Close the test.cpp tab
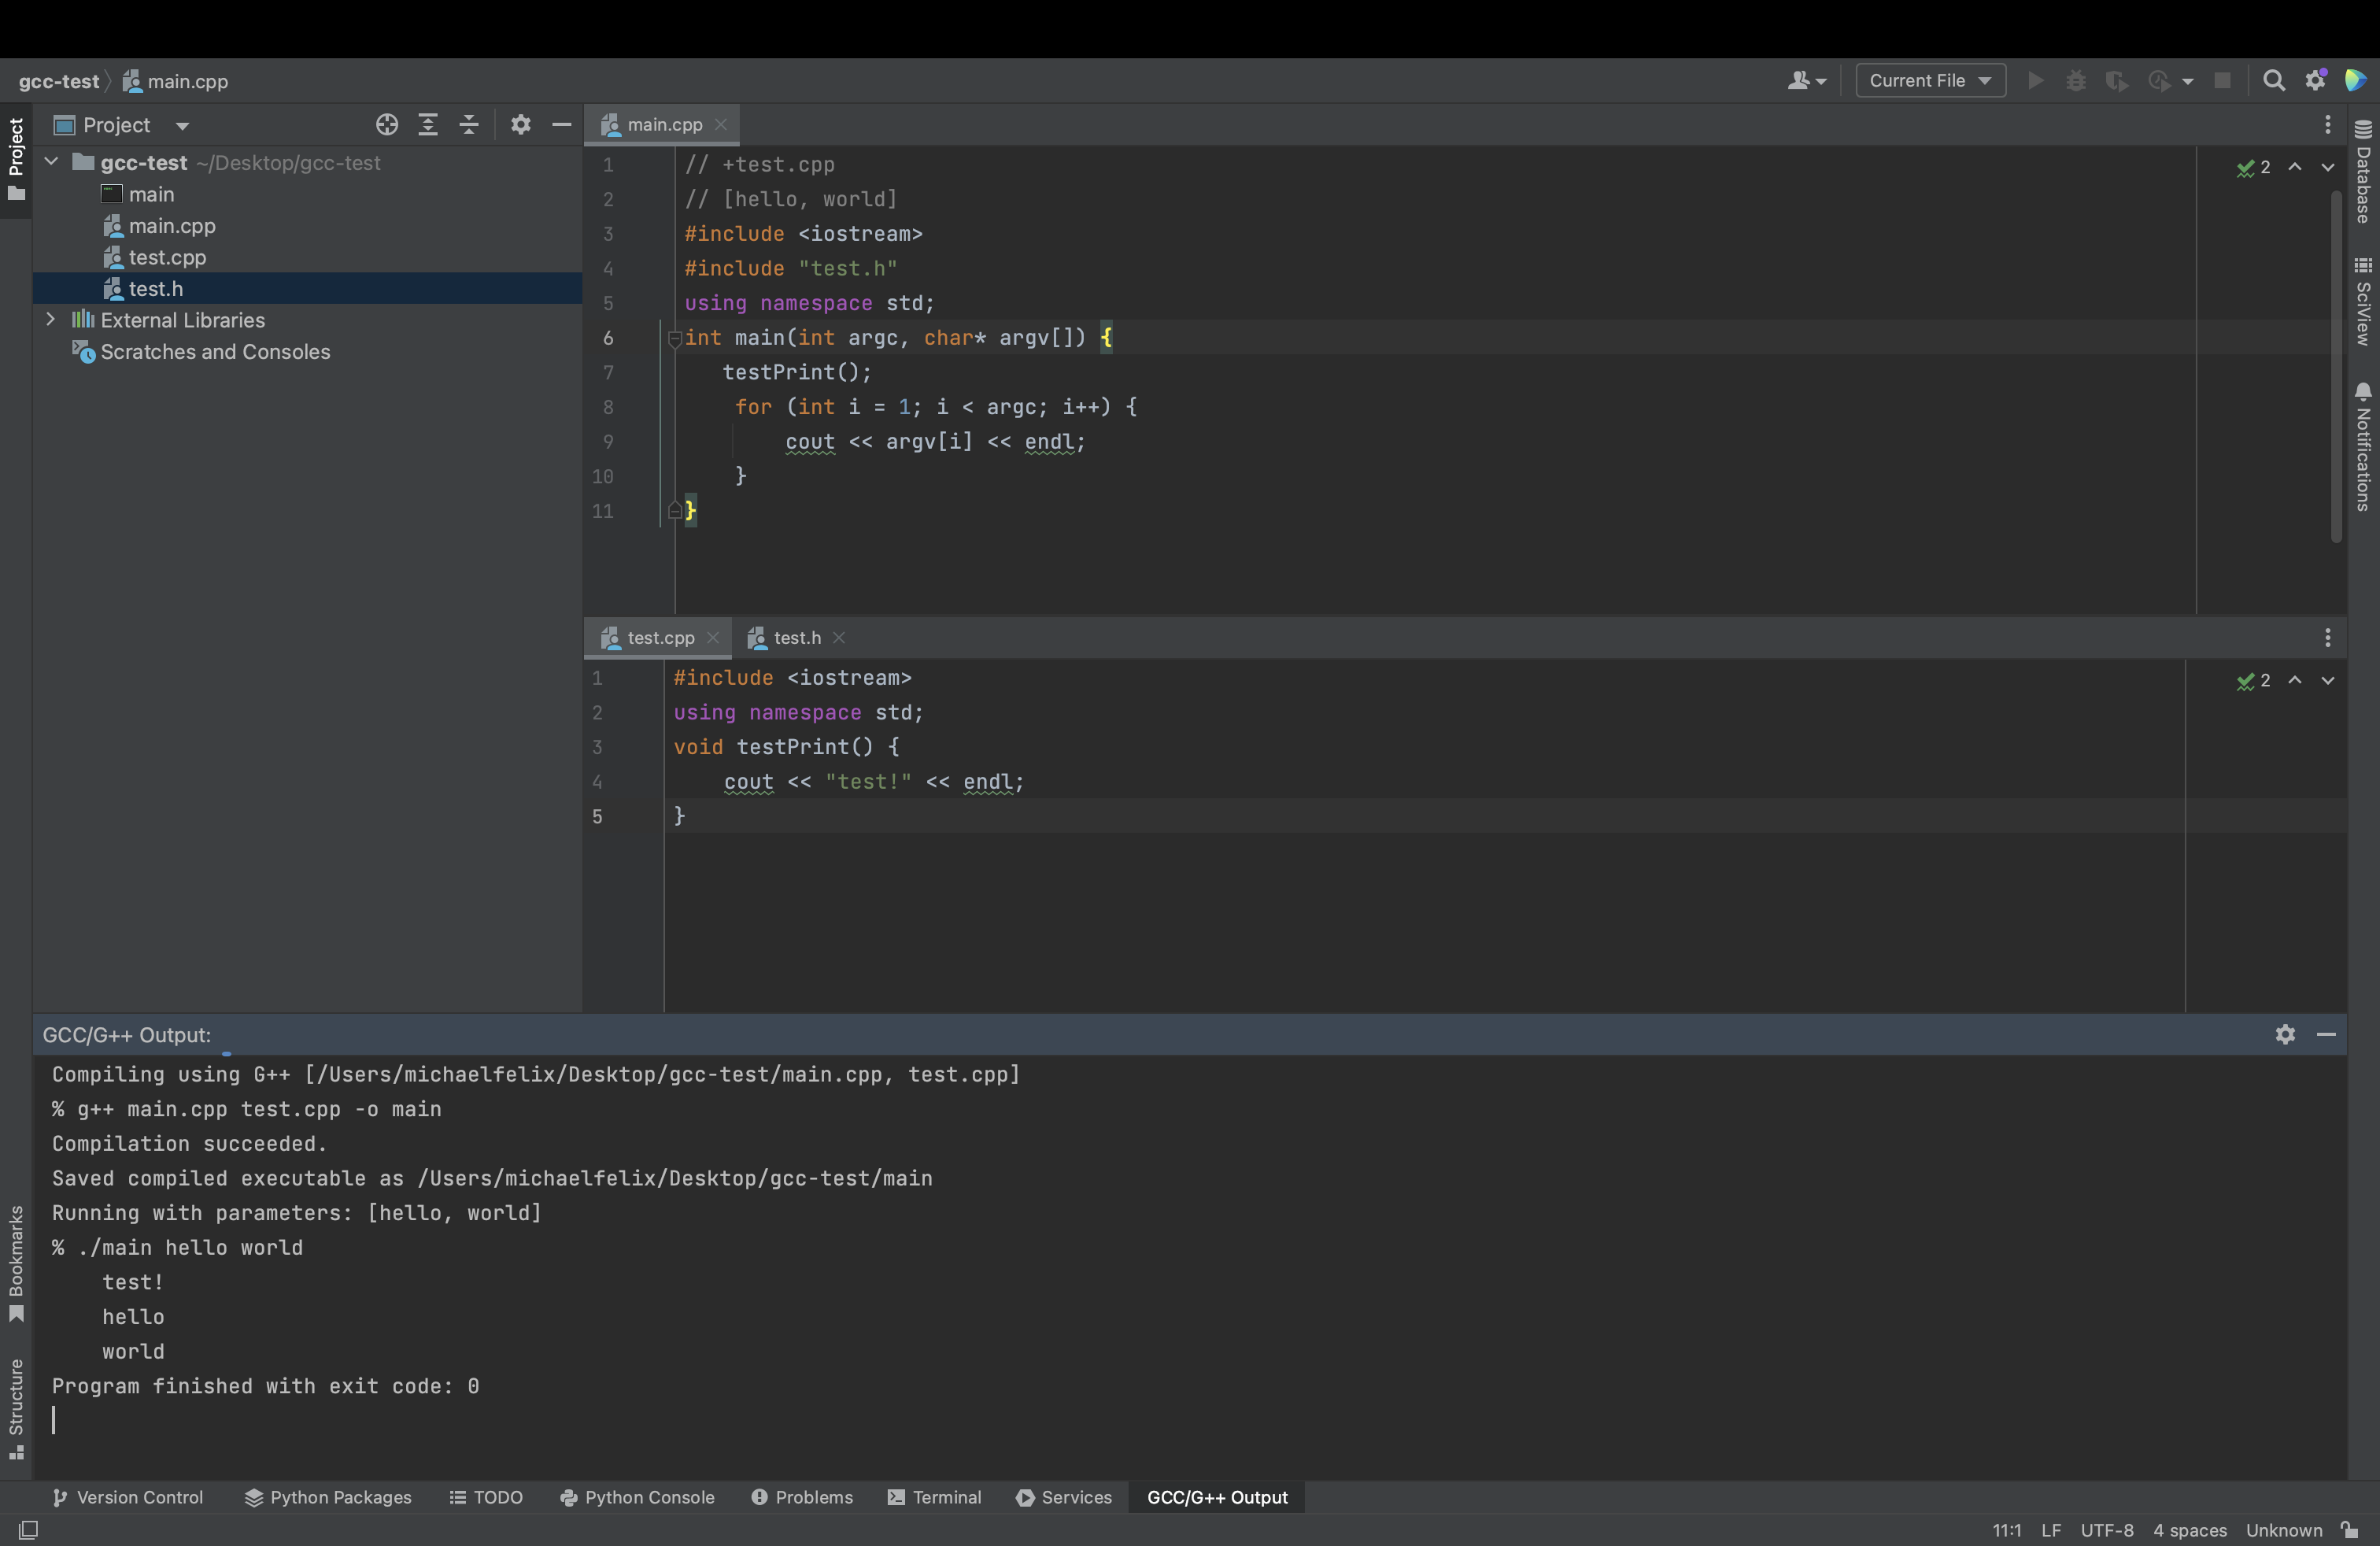 coord(713,638)
